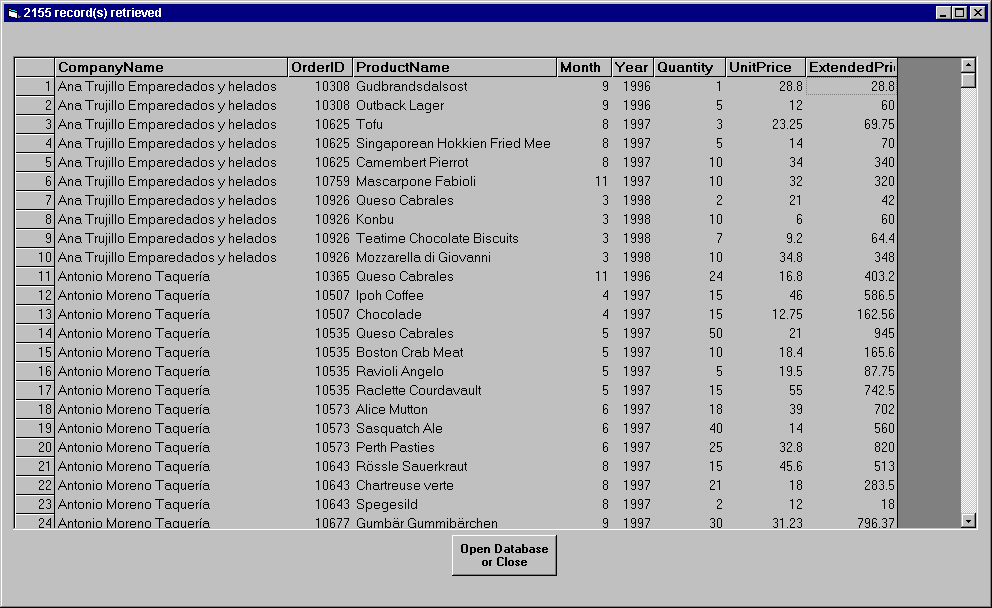This screenshot has width=992, height=608.
Task: Click the Chartreuse verte cell
Action: [x=454, y=485]
